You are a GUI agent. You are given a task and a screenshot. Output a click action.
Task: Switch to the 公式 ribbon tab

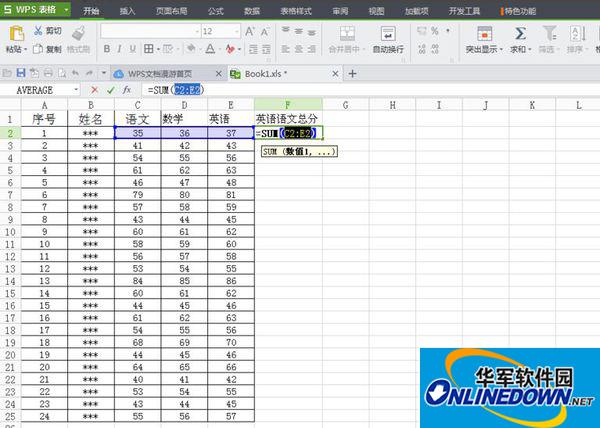(215, 11)
